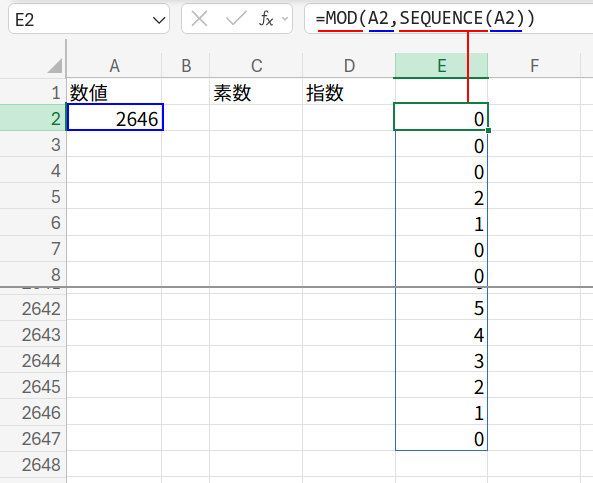Open the Name Box dropdown arrow
The height and width of the screenshot is (483, 593).
point(159,20)
